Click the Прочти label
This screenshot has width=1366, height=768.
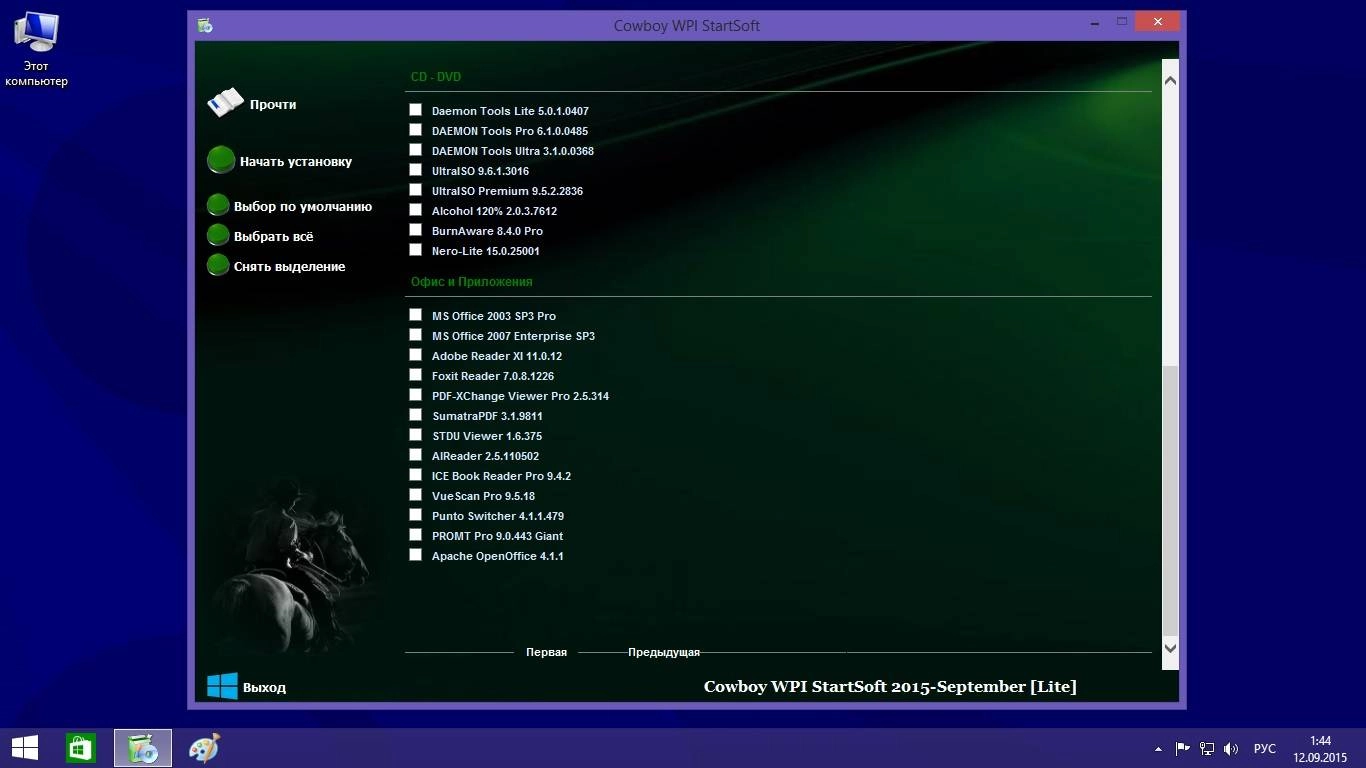coord(273,104)
